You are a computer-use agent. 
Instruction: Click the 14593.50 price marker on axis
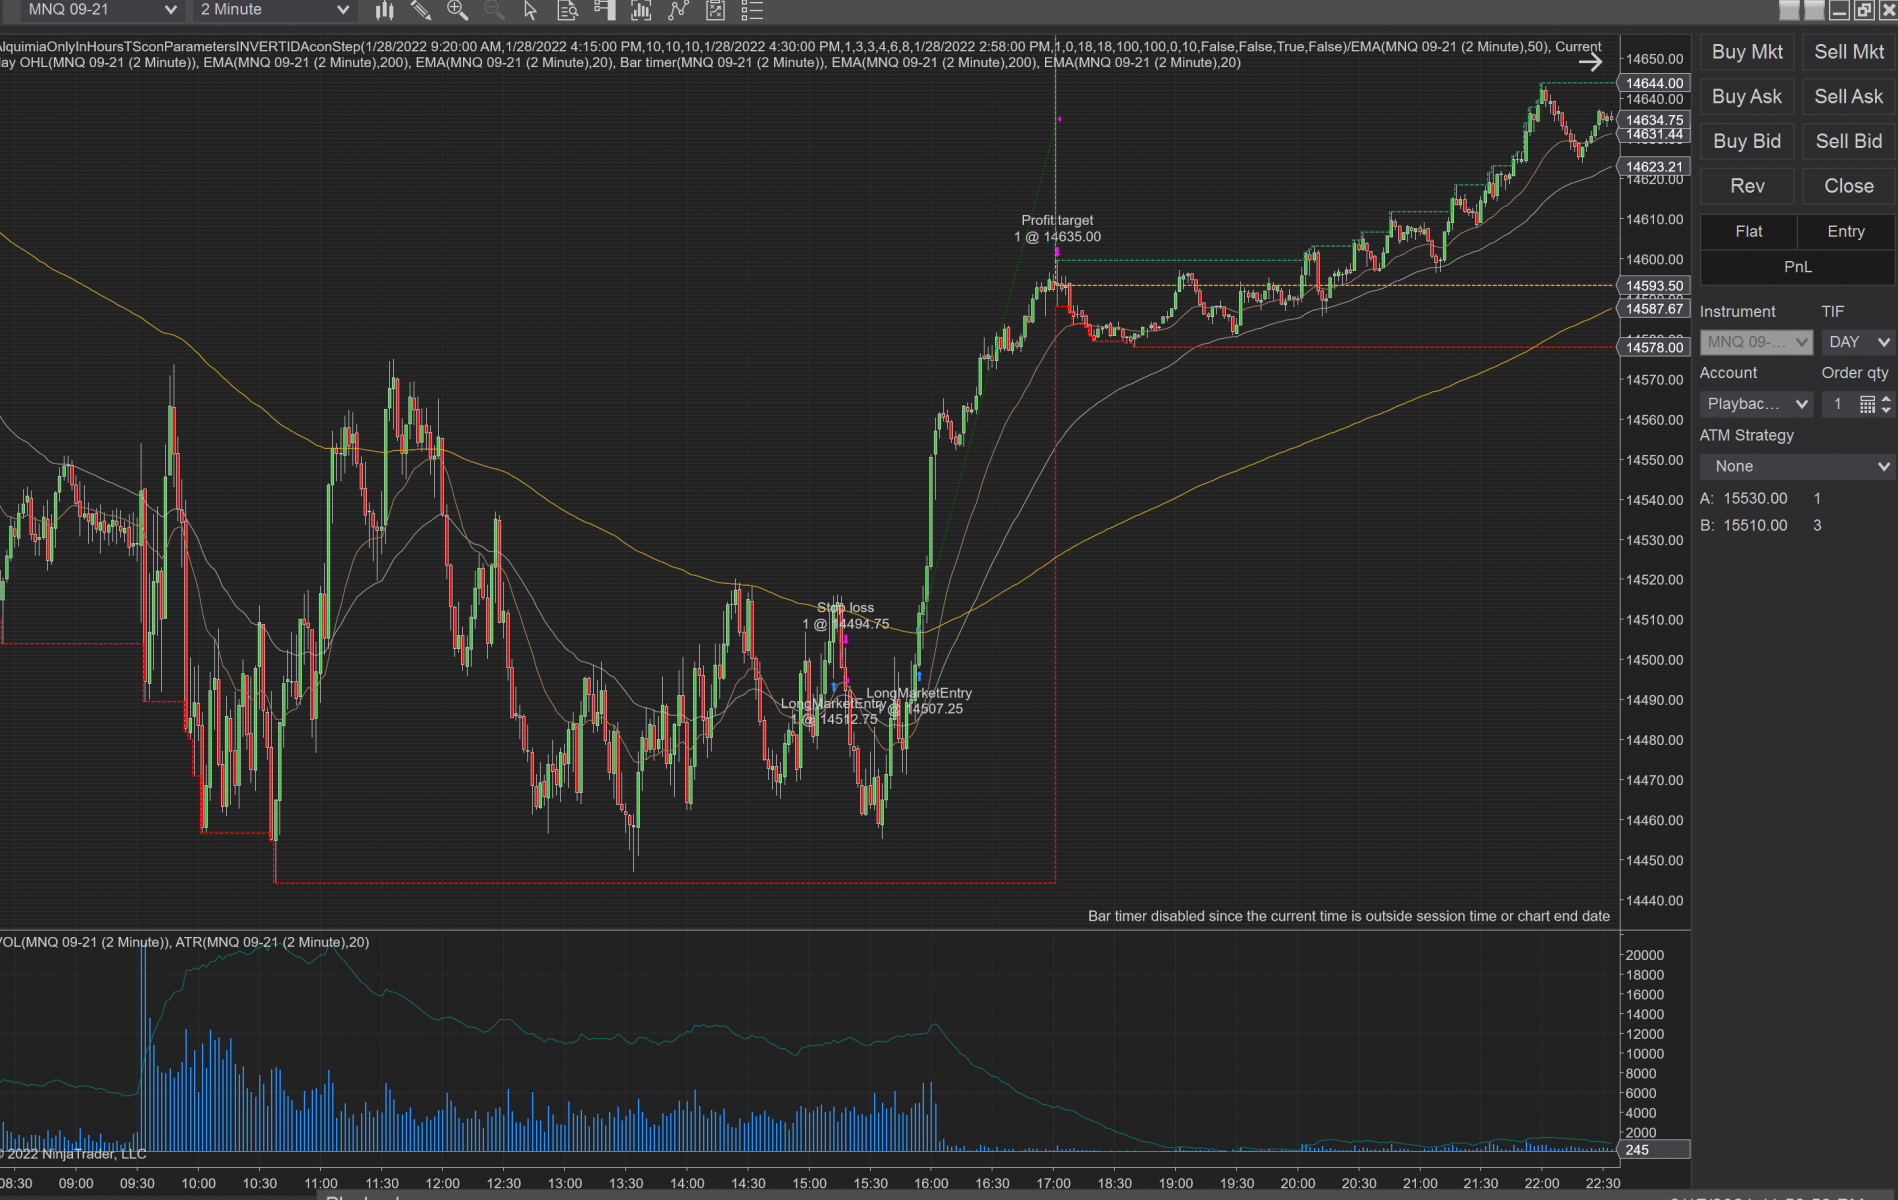1655,286
